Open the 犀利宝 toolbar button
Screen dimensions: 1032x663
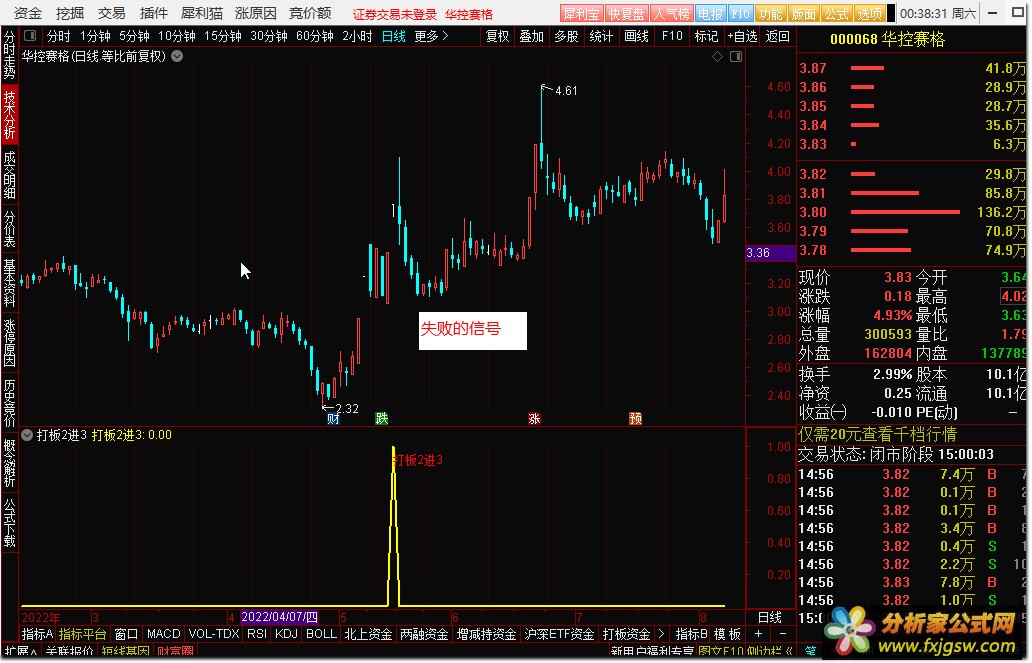[581, 14]
